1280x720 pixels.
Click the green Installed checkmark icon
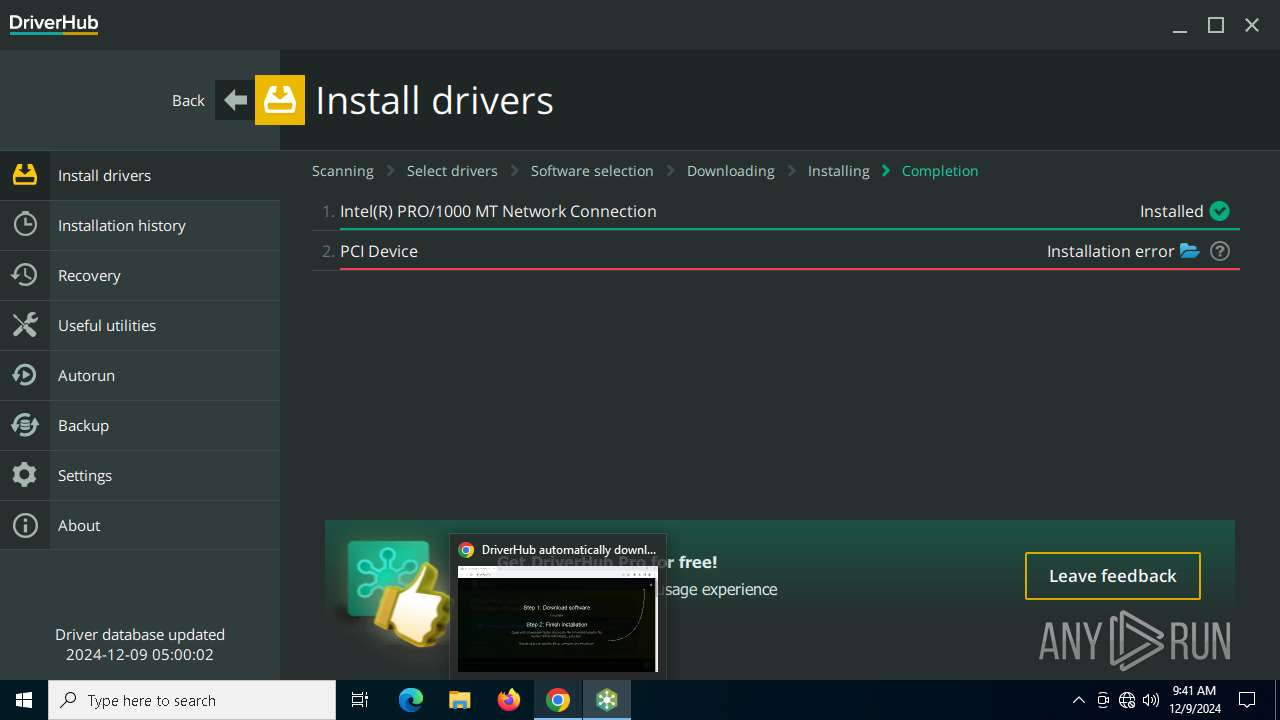(x=1219, y=211)
